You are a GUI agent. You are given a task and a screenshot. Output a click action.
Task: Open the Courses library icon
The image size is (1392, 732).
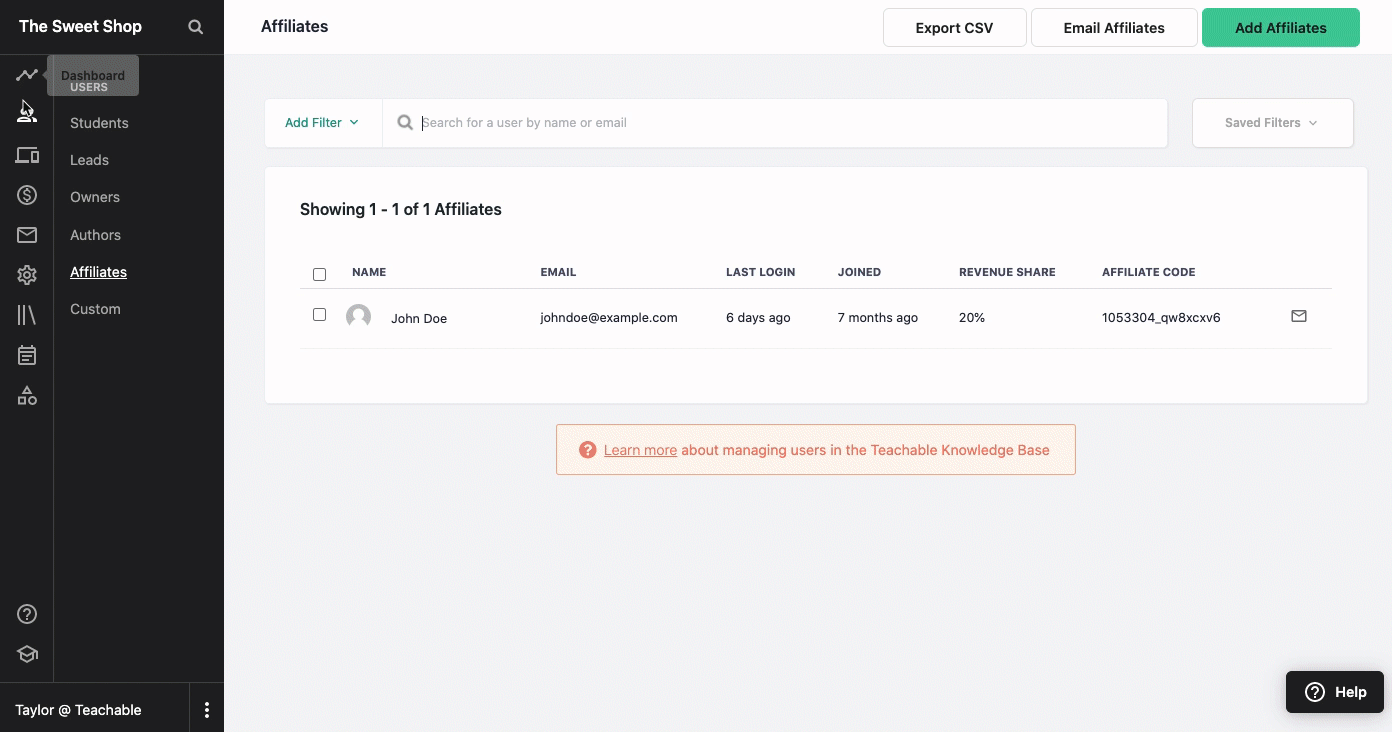pos(27,315)
